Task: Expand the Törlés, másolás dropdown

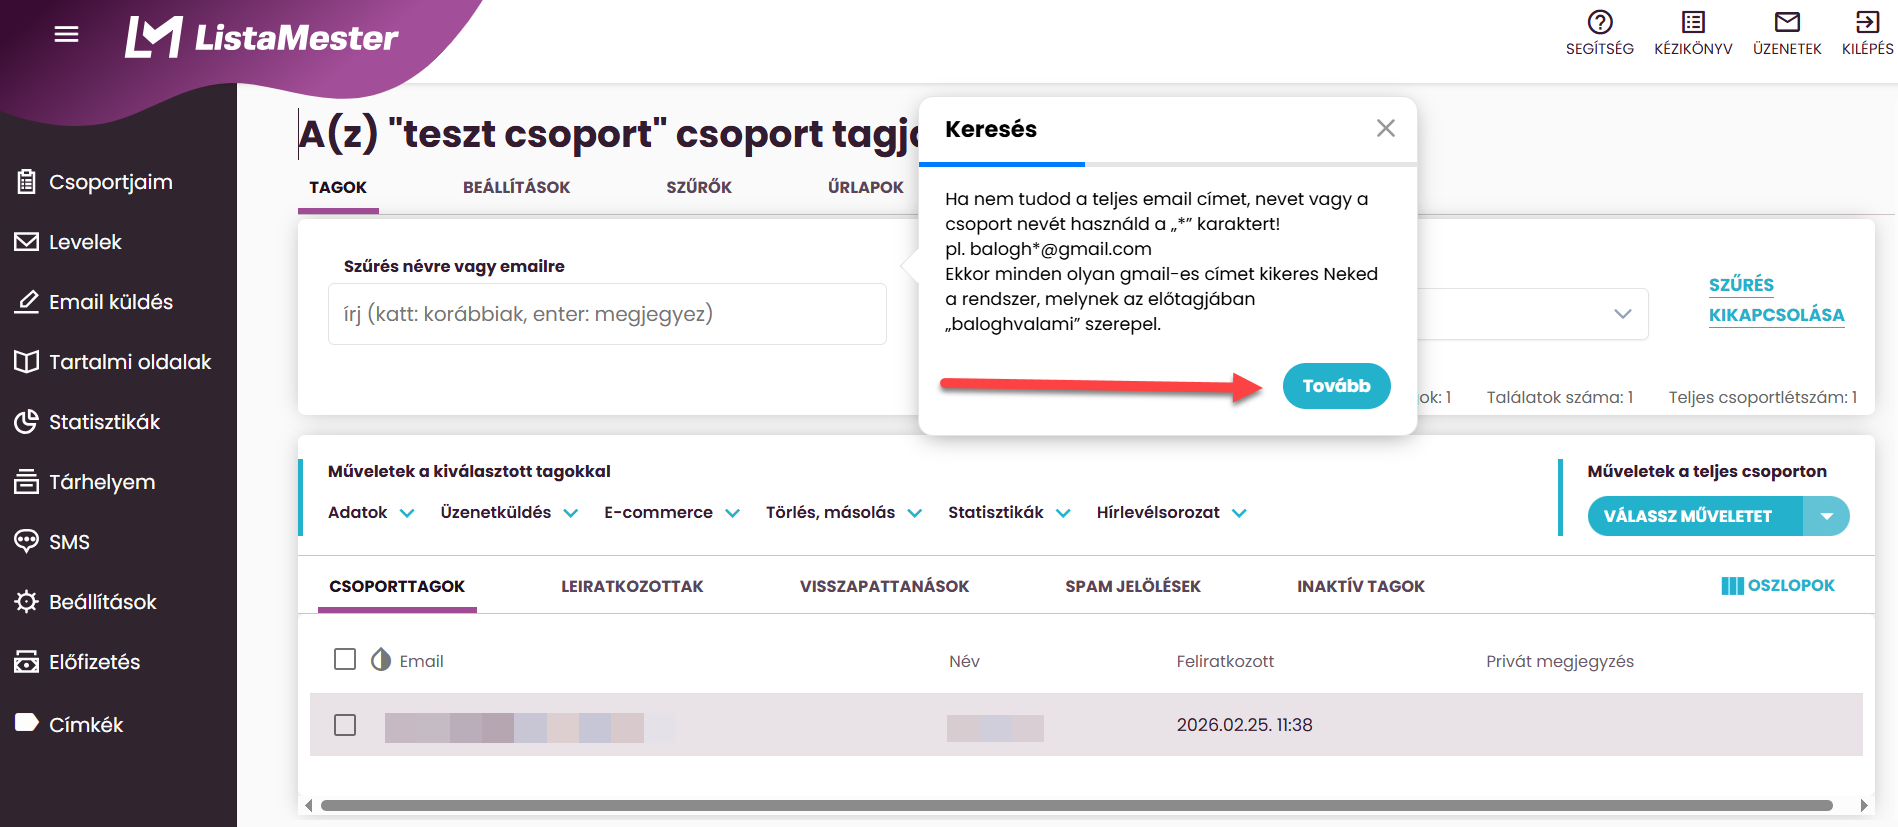Action: [844, 513]
